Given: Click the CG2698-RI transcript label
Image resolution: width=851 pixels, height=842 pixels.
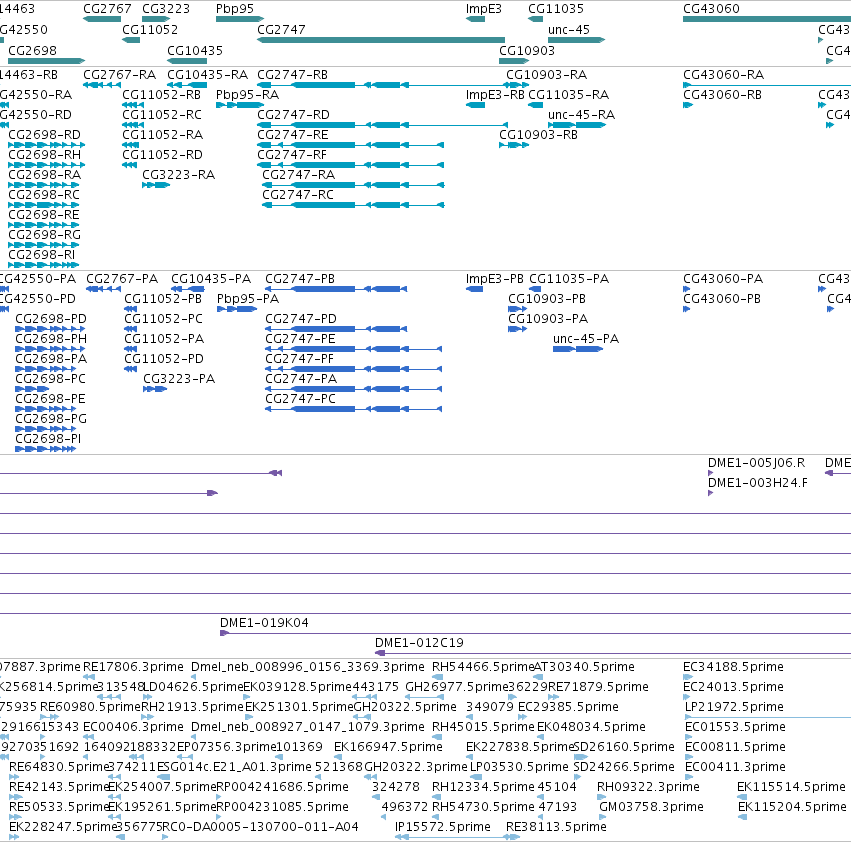Looking at the screenshot, I should point(42,255).
